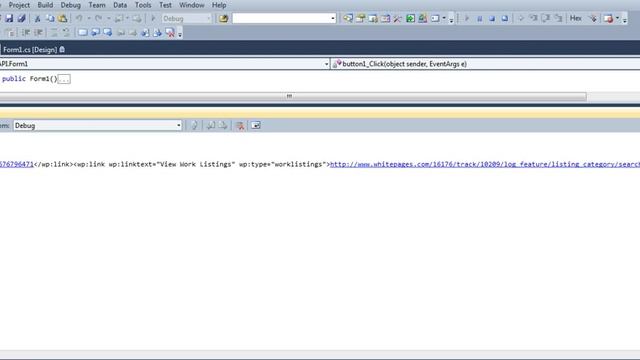This screenshot has height=360, width=640.
Task: Click the green Start Page icon
Action: [x=410, y=18]
